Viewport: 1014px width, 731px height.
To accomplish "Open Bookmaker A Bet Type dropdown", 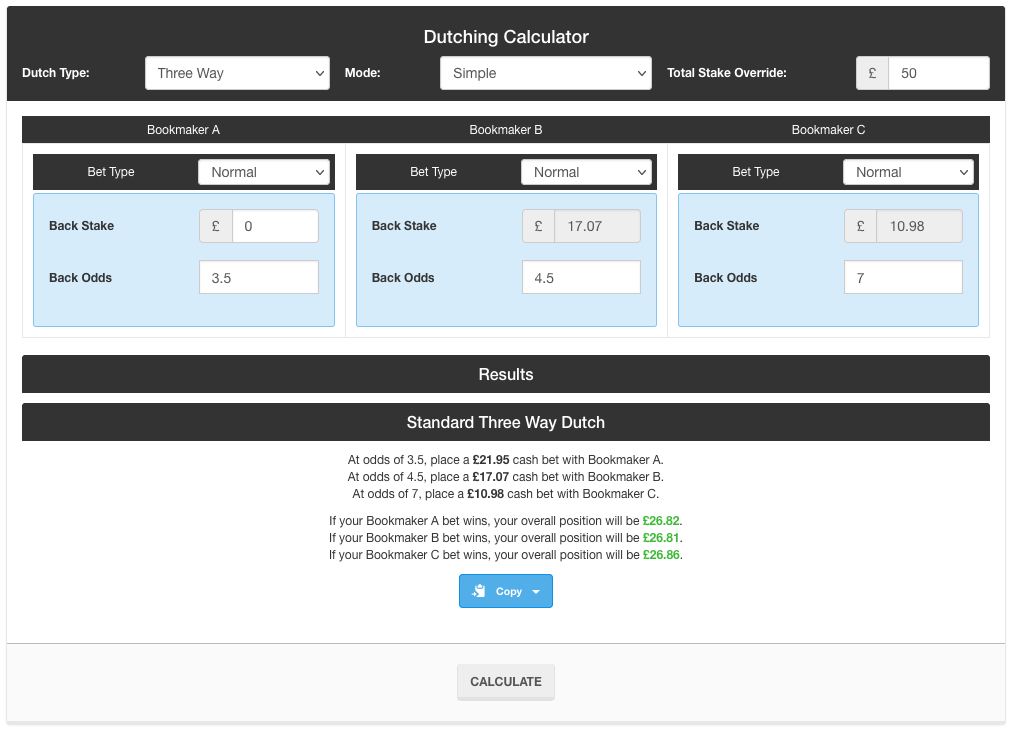I will (x=264, y=172).
